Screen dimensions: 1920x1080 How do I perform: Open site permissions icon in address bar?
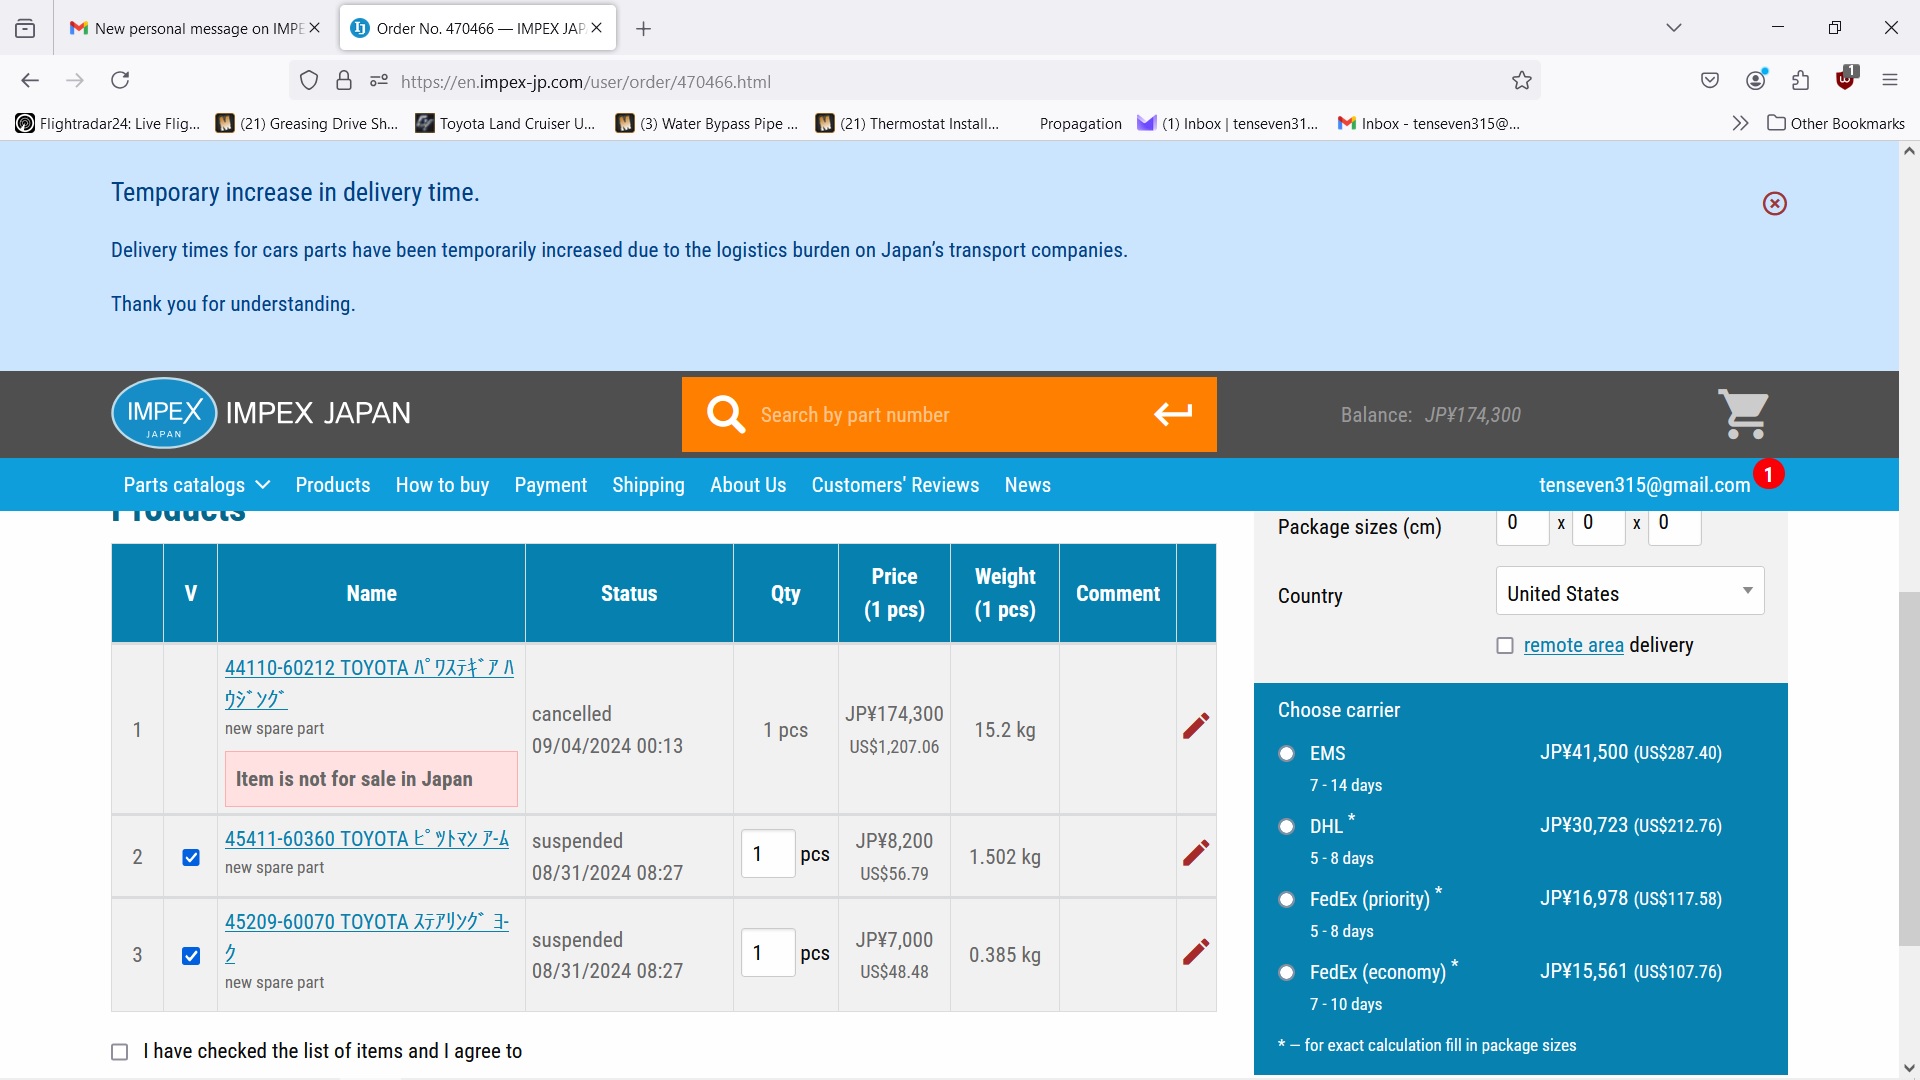click(x=379, y=81)
